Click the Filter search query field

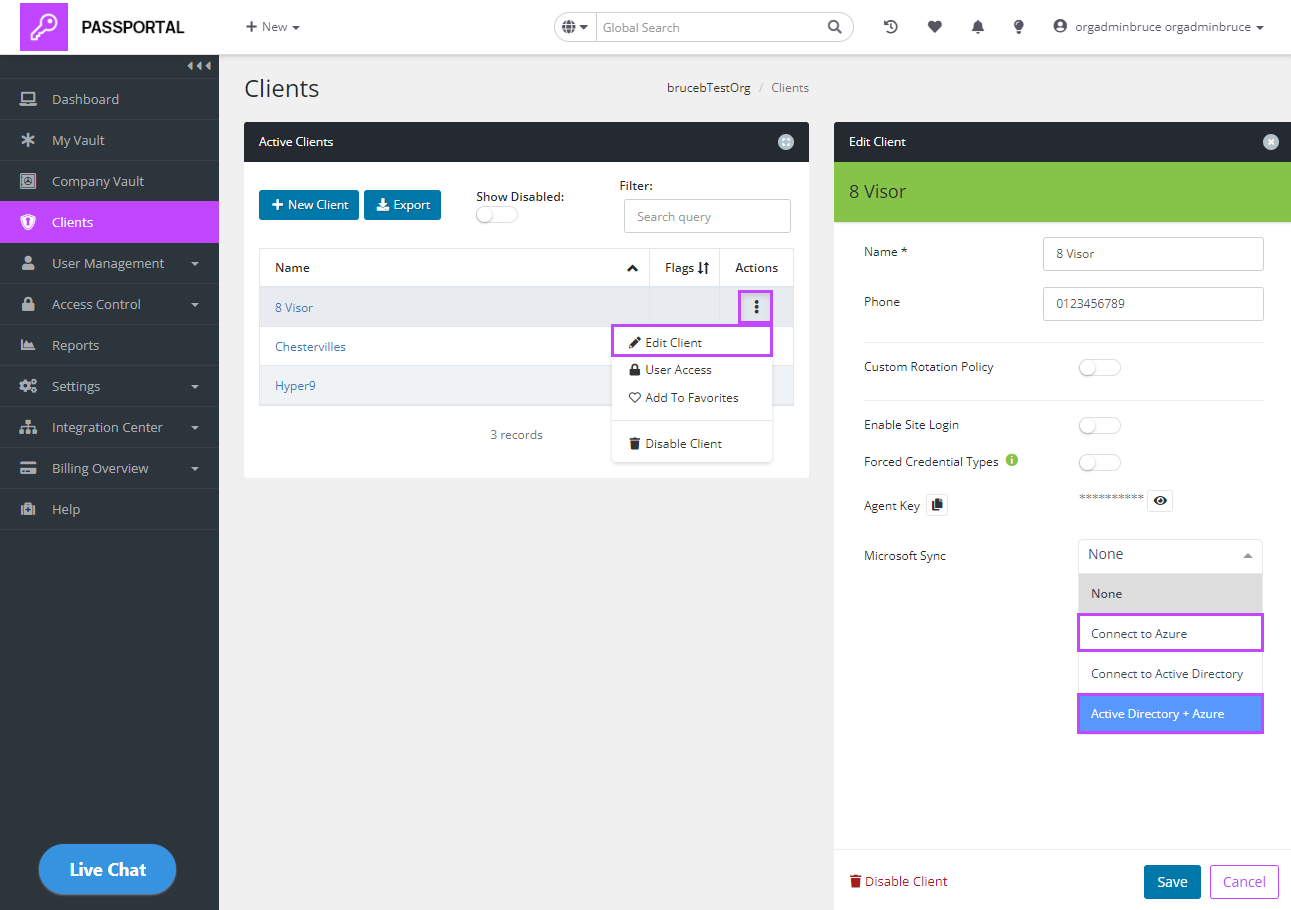[x=707, y=216]
